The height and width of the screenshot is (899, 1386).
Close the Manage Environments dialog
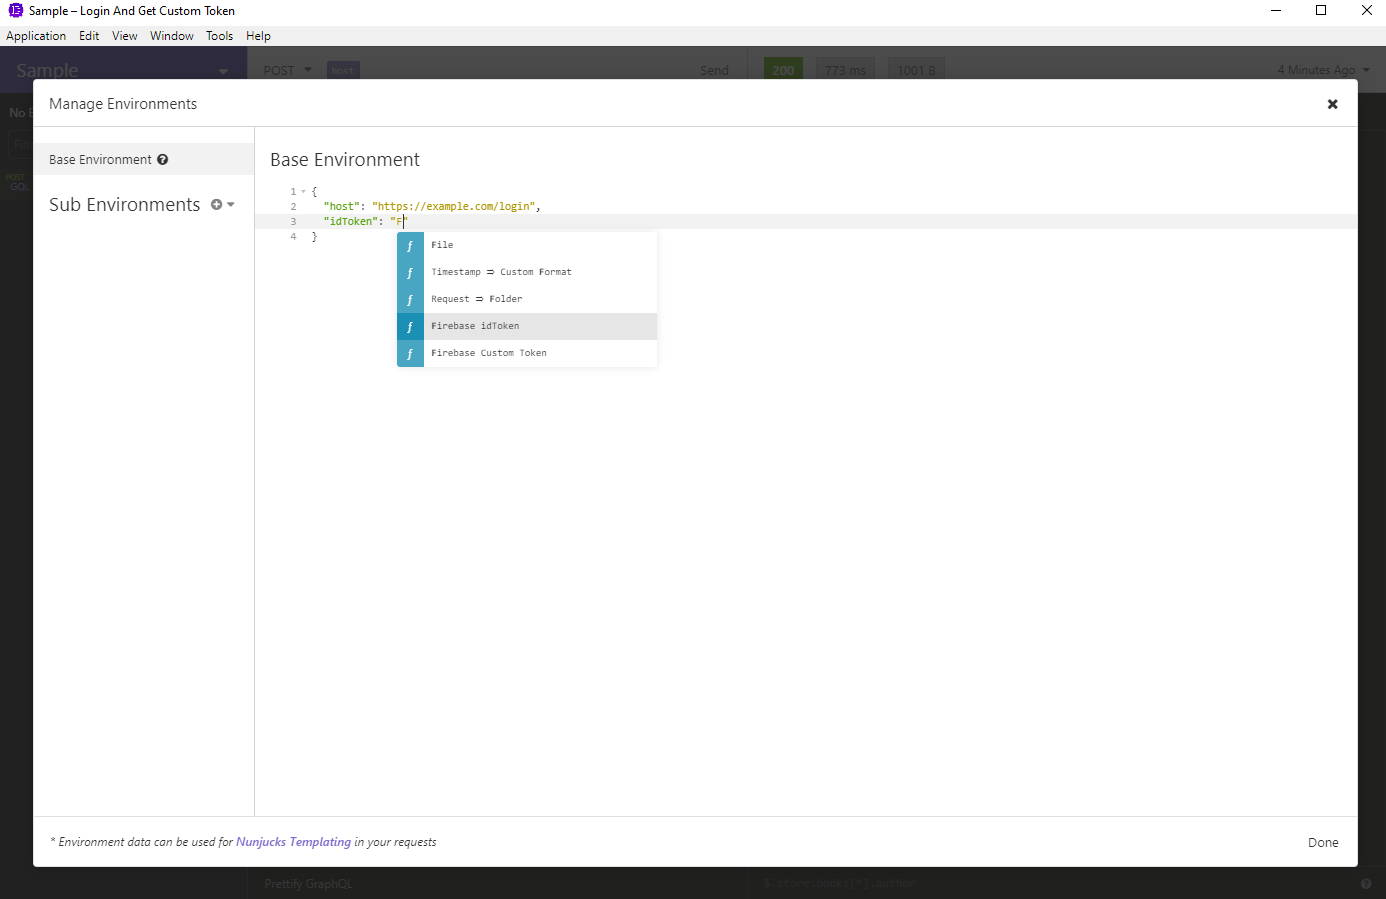(1332, 104)
